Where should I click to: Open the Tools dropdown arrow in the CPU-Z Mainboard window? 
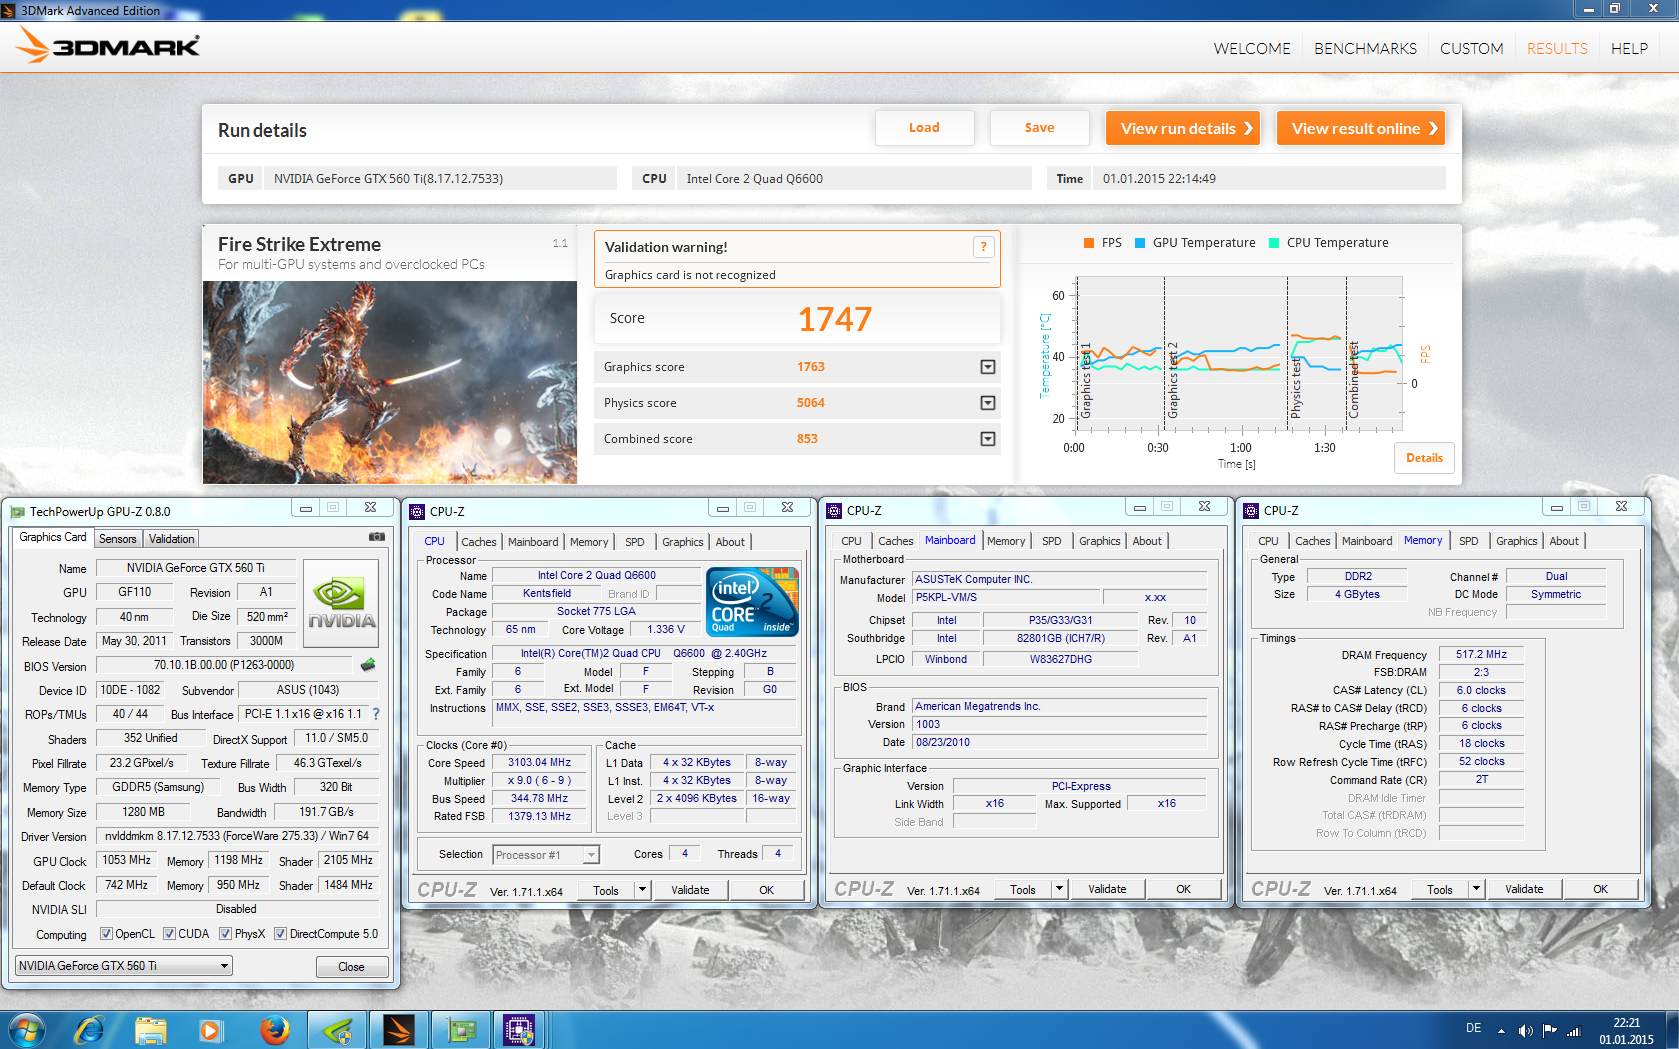(1059, 889)
